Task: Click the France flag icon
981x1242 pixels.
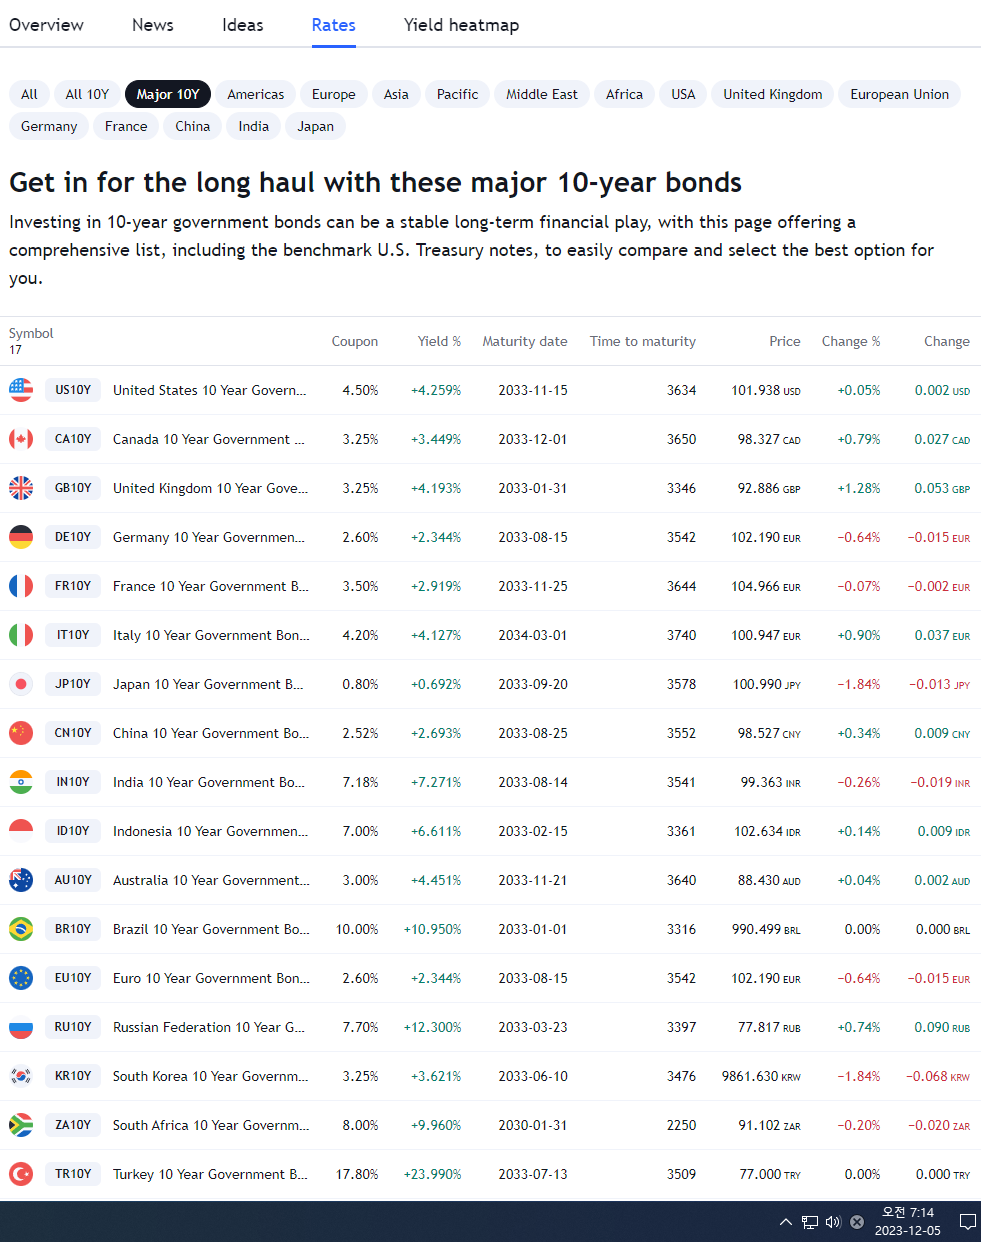Action: [21, 586]
